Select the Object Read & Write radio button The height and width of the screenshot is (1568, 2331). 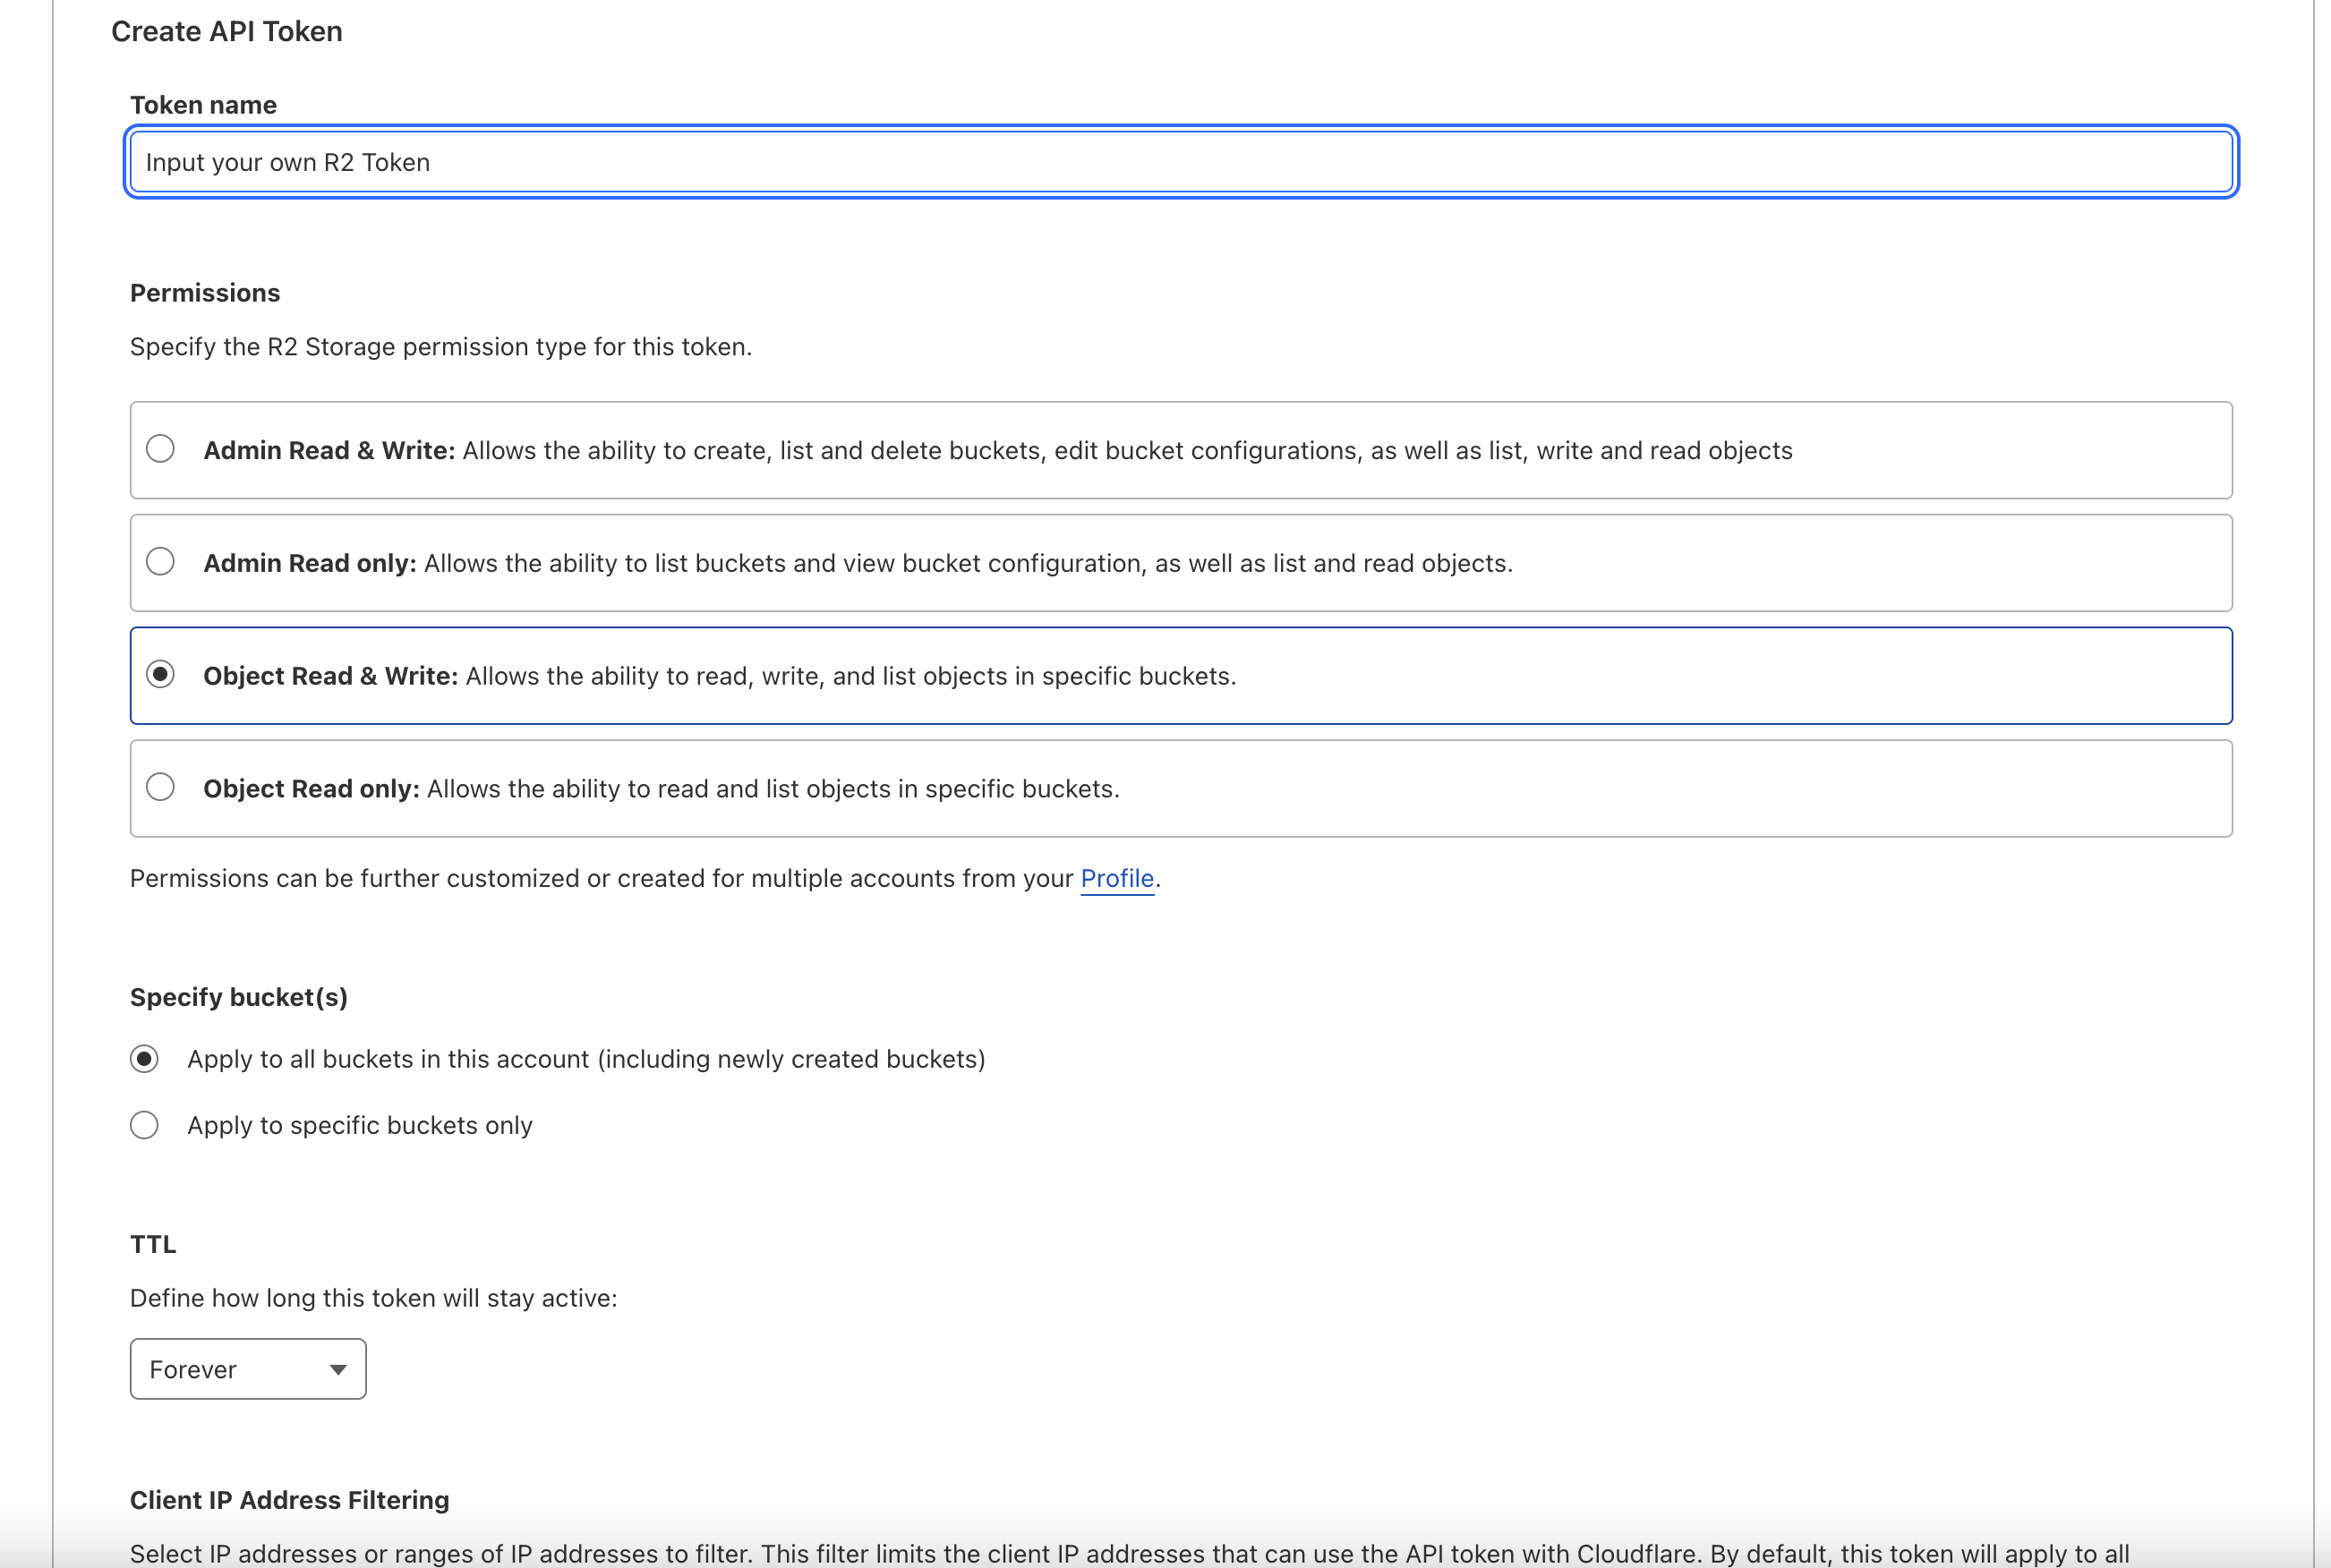coord(160,675)
